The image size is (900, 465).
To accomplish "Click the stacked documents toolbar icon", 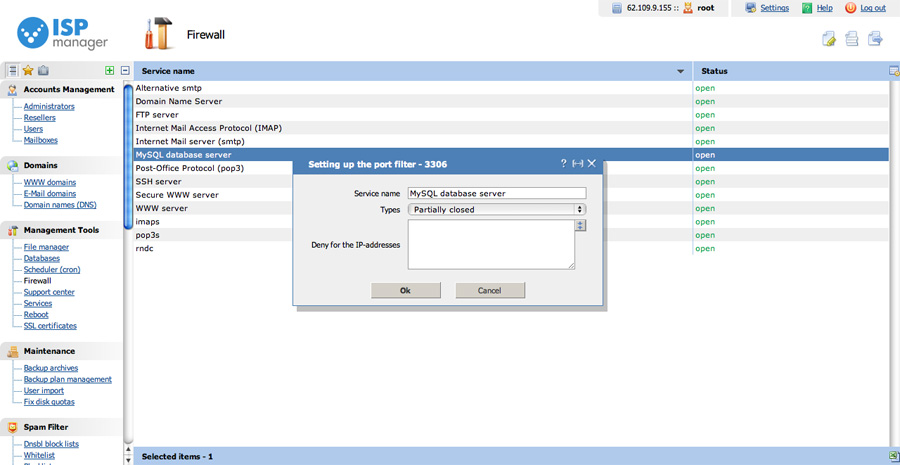I will pyautogui.click(x=852, y=39).
